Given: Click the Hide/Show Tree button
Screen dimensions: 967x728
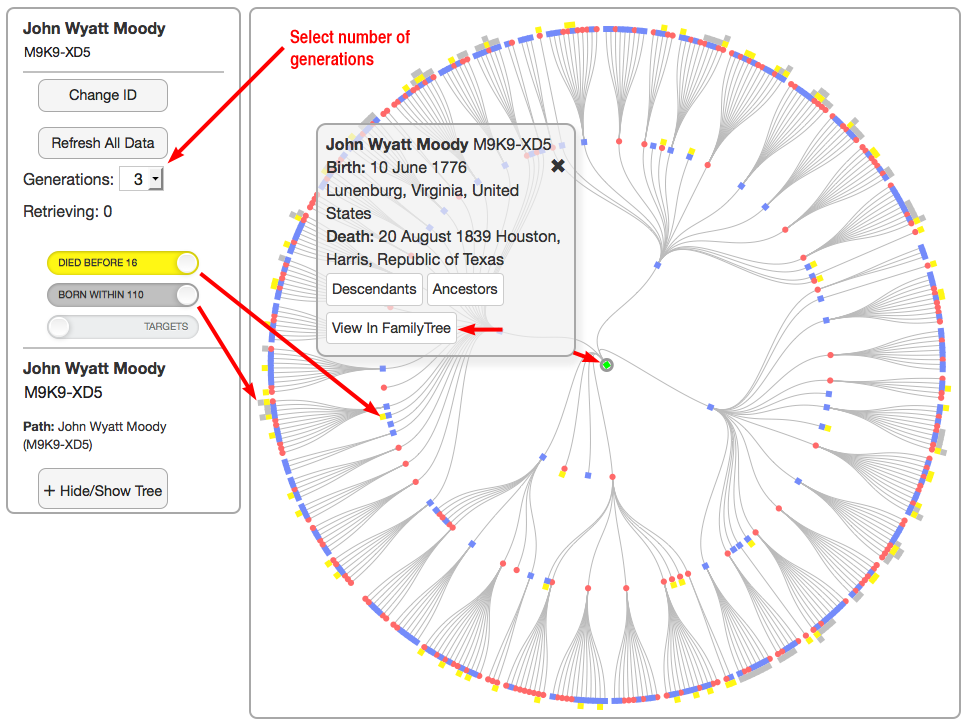Looking at the screenshot, I should coord(102,490).
